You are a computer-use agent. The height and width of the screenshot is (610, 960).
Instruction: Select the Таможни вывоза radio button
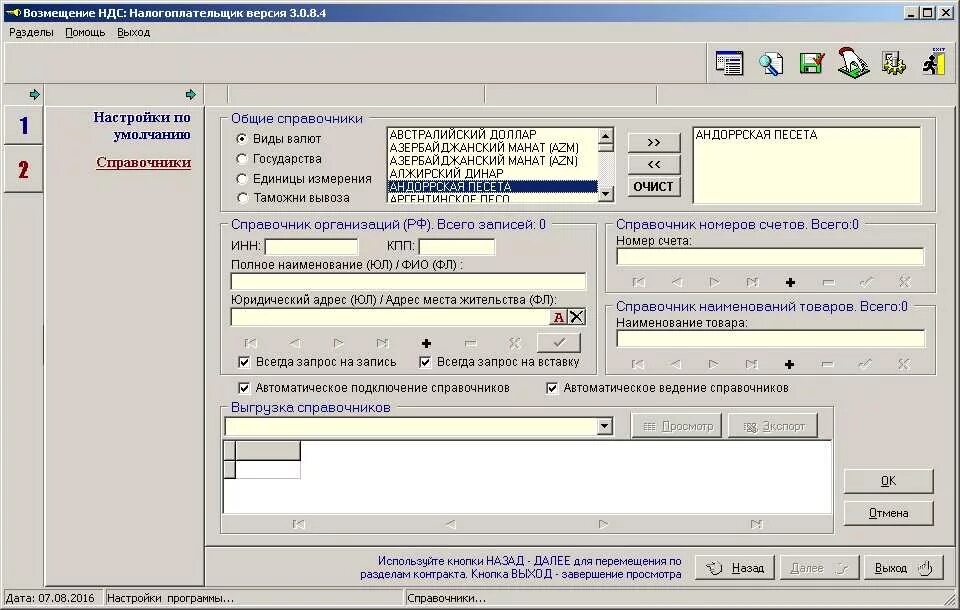[x=242, y=198]
